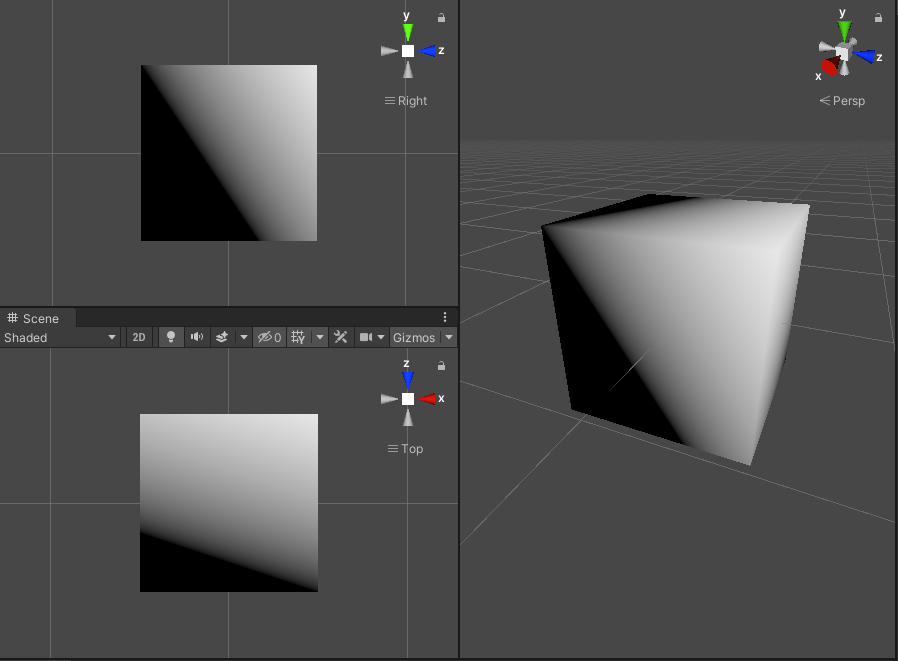
Task: Click the Right view label to switch projection
Action: pyautogui.click(x=406, y=101)
